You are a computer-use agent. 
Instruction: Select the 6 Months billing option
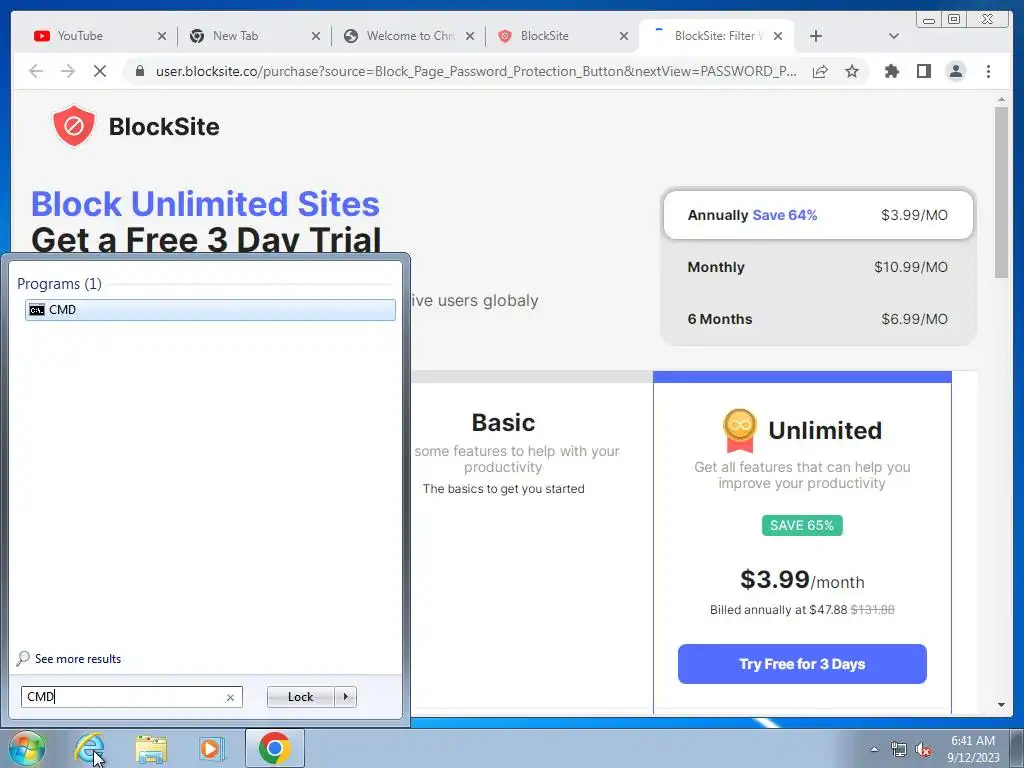[x=818, y=319]
